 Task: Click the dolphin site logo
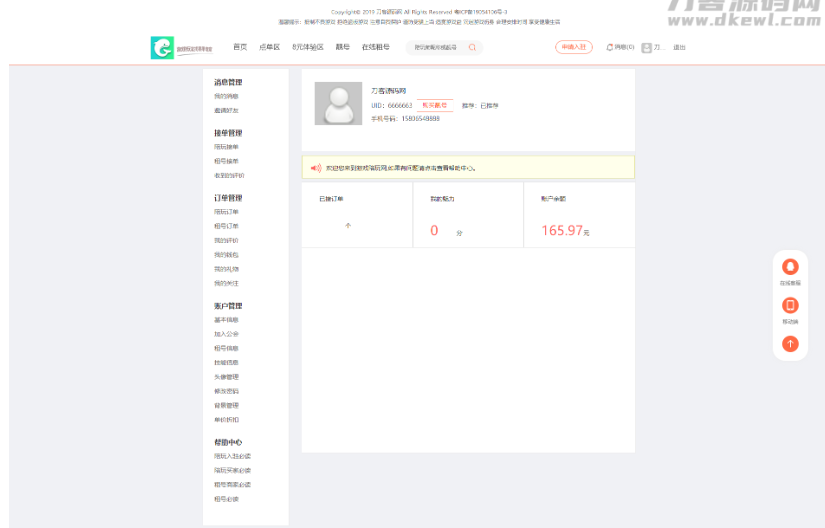[x=162, y=48]
